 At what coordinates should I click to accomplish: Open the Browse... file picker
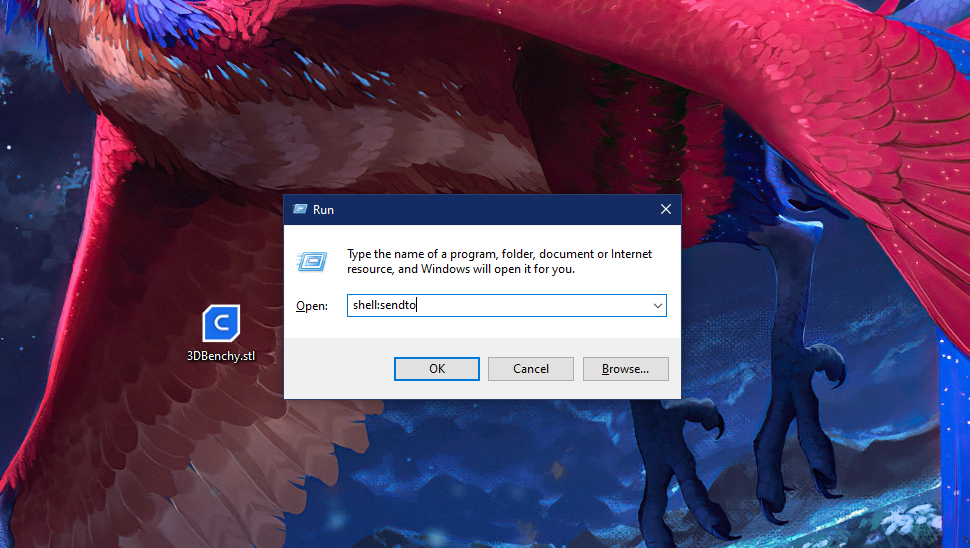[625, 369]
